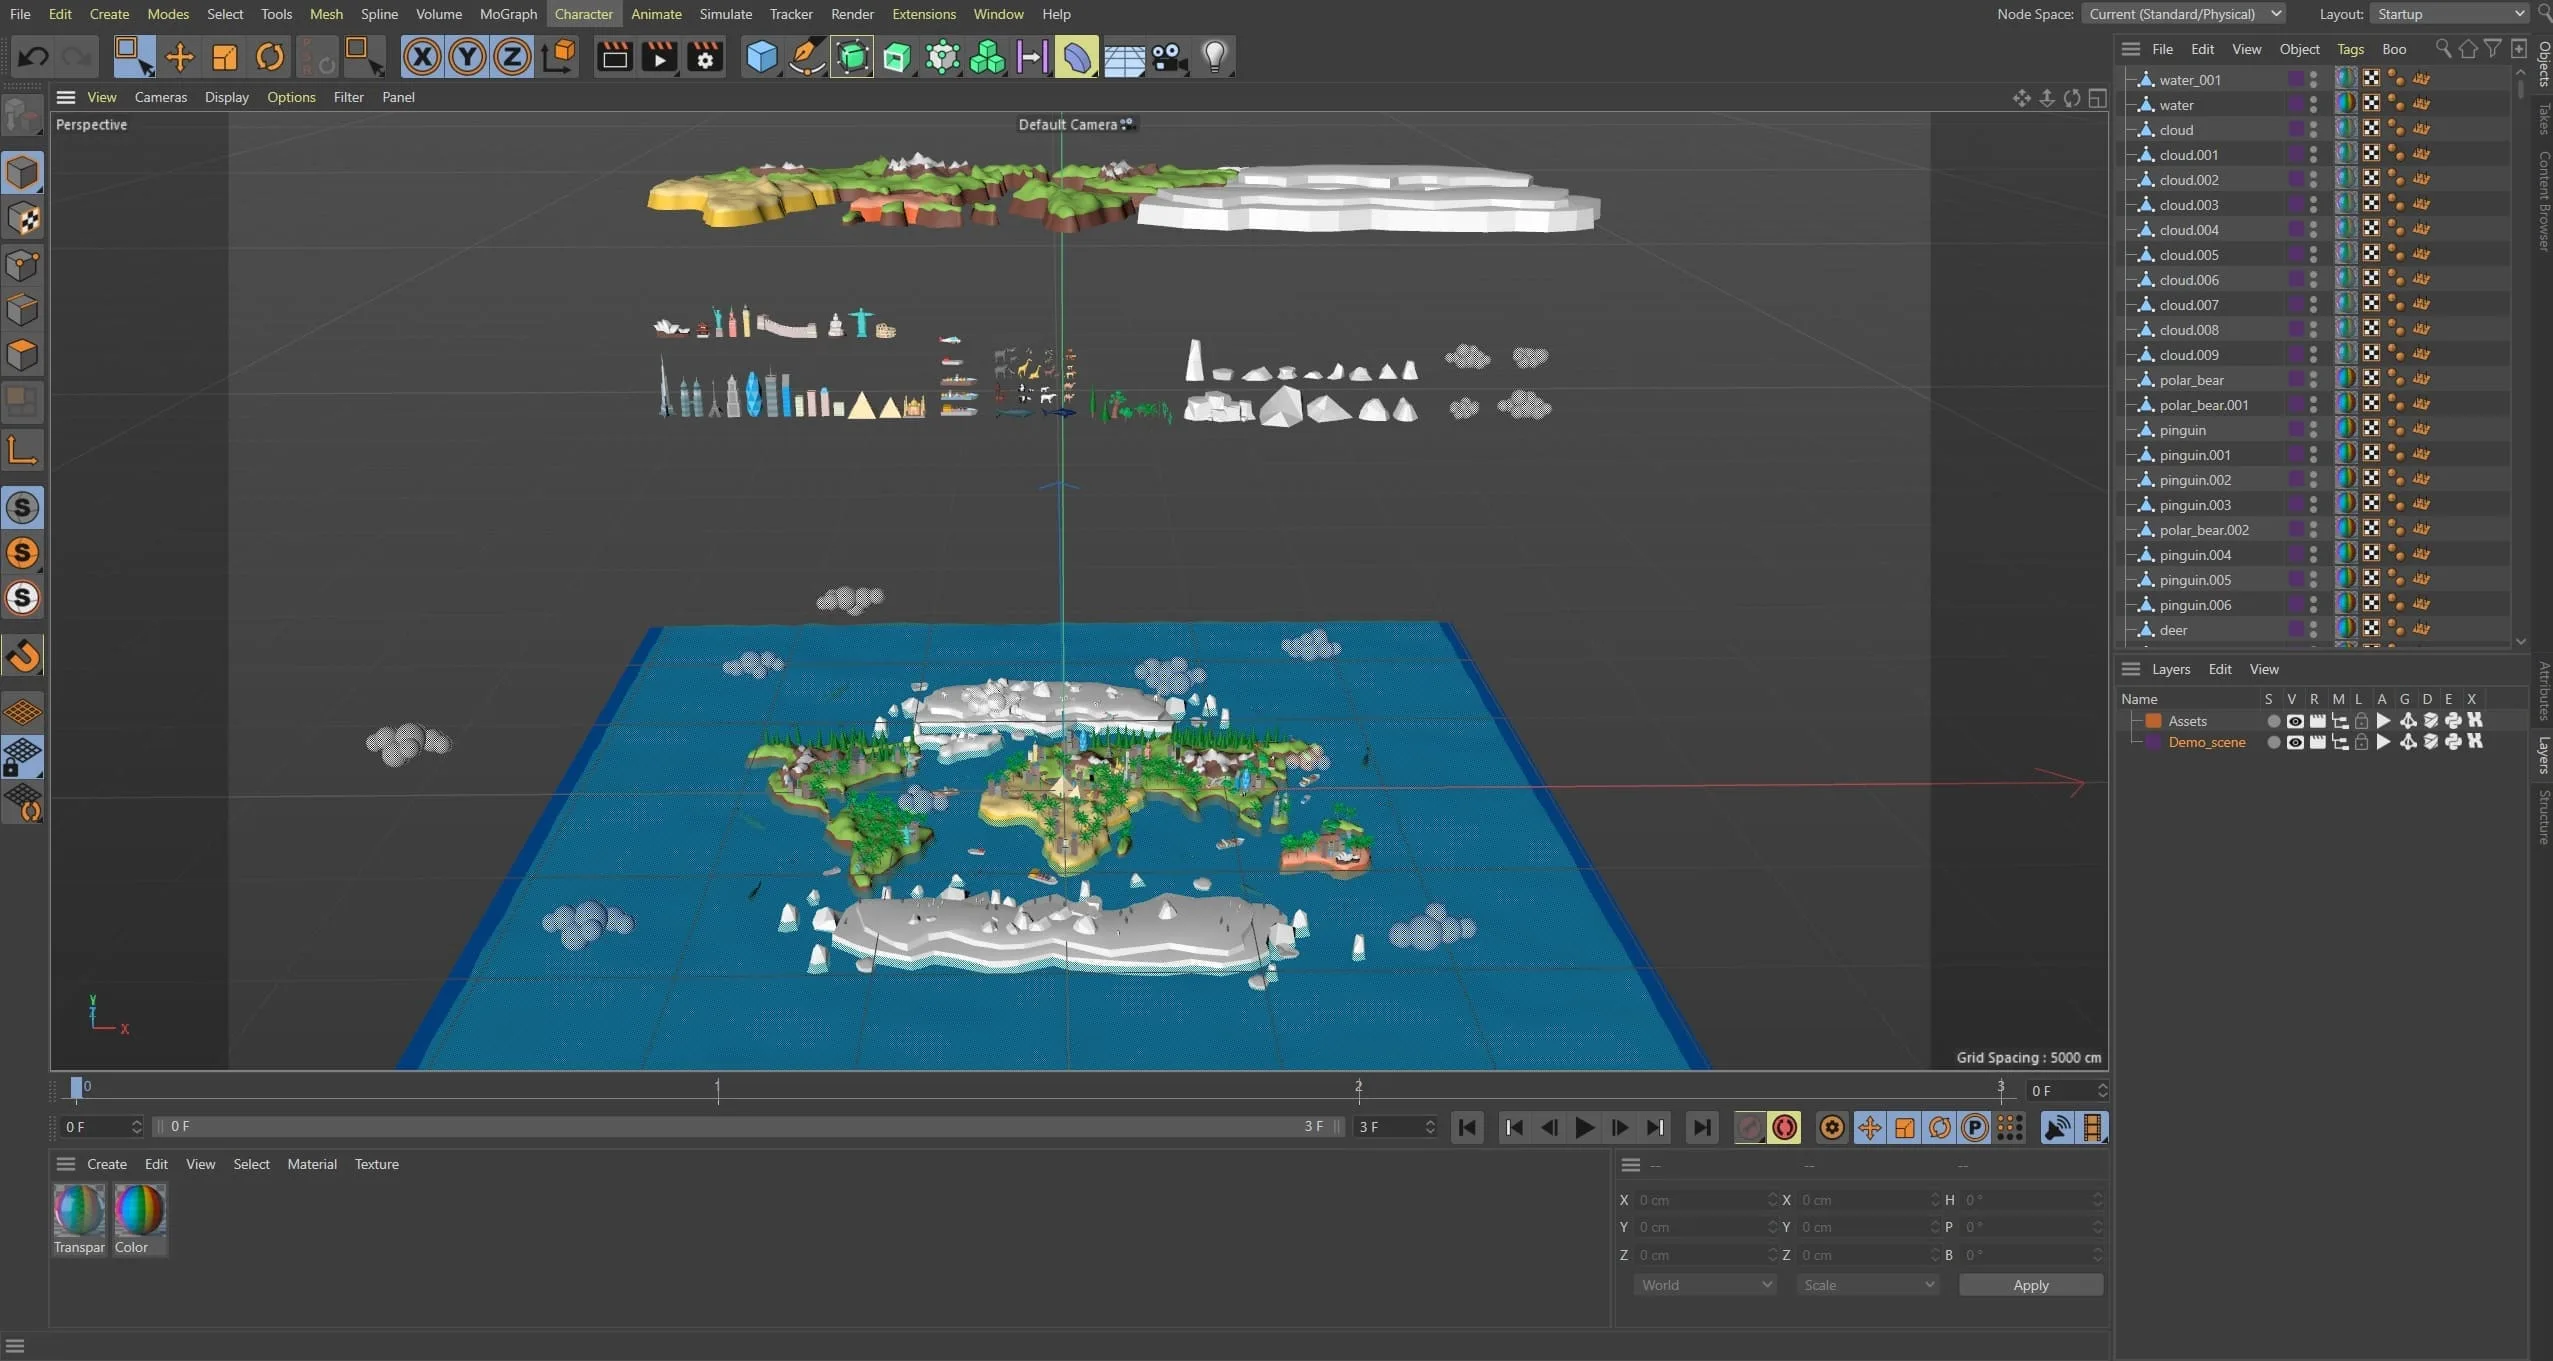Open the viewport Cameras menu

pyautogui.click(x=160, y=97)
